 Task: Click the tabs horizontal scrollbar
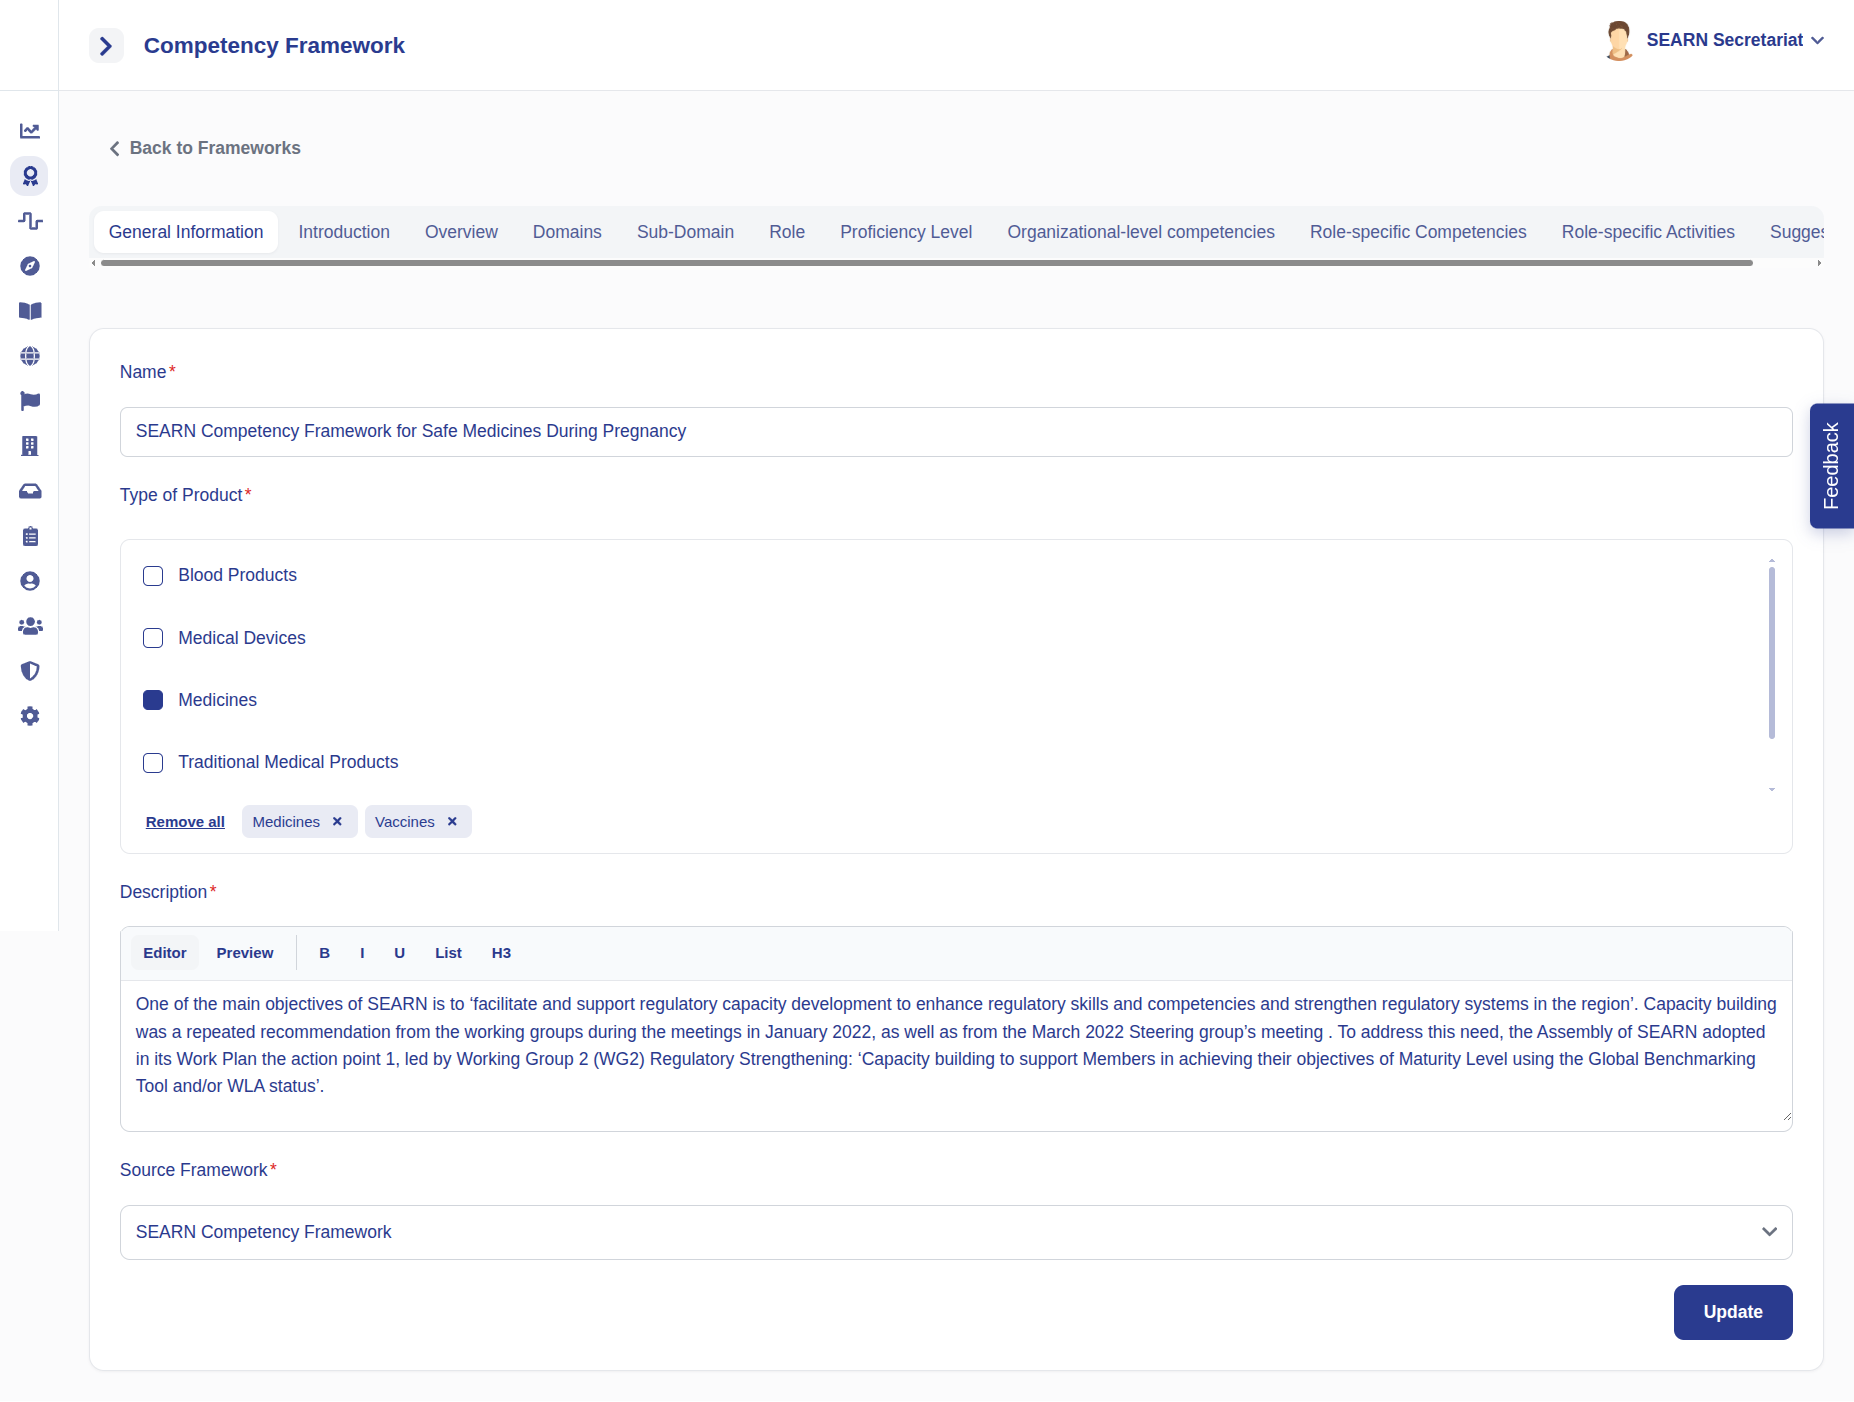(x=927, y=263)
